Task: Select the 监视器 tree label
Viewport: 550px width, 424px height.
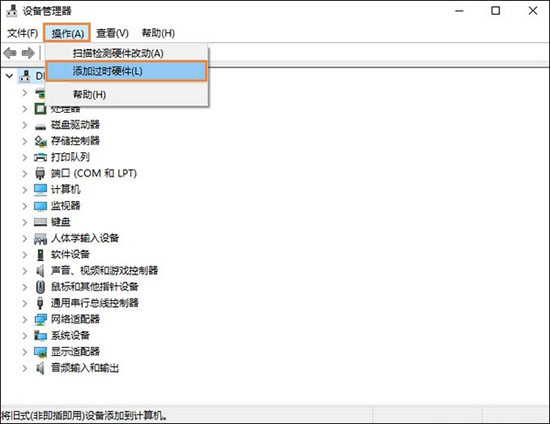Action: pos(66,206)
